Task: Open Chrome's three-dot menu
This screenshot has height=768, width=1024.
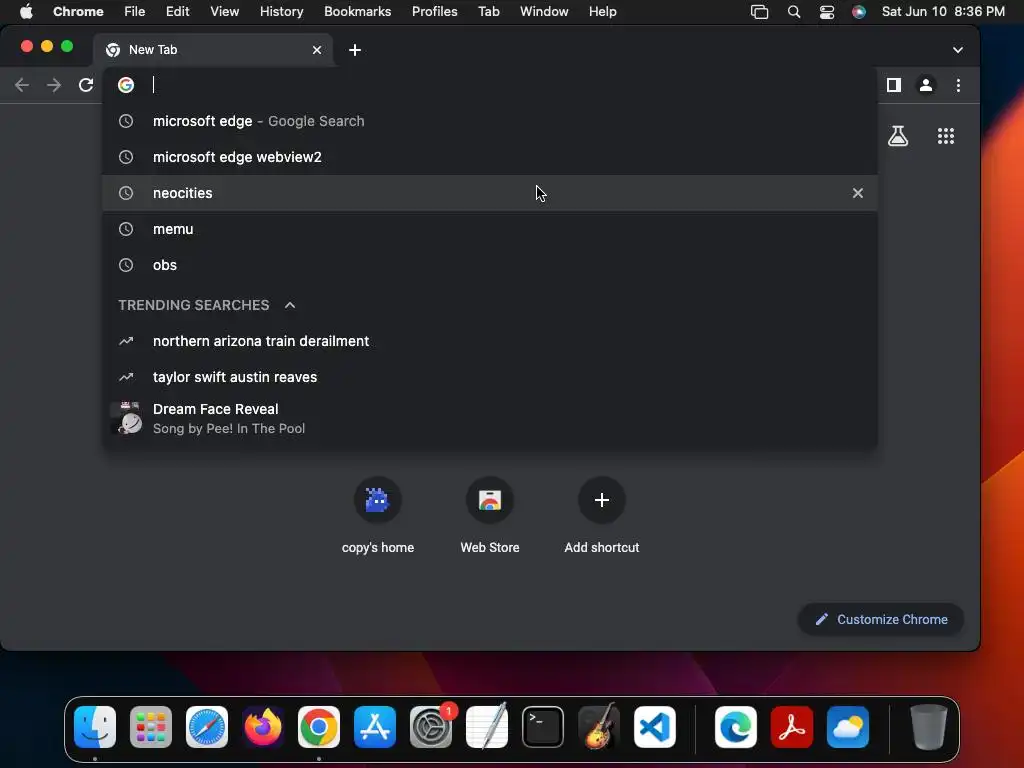Action: (958, 85)
